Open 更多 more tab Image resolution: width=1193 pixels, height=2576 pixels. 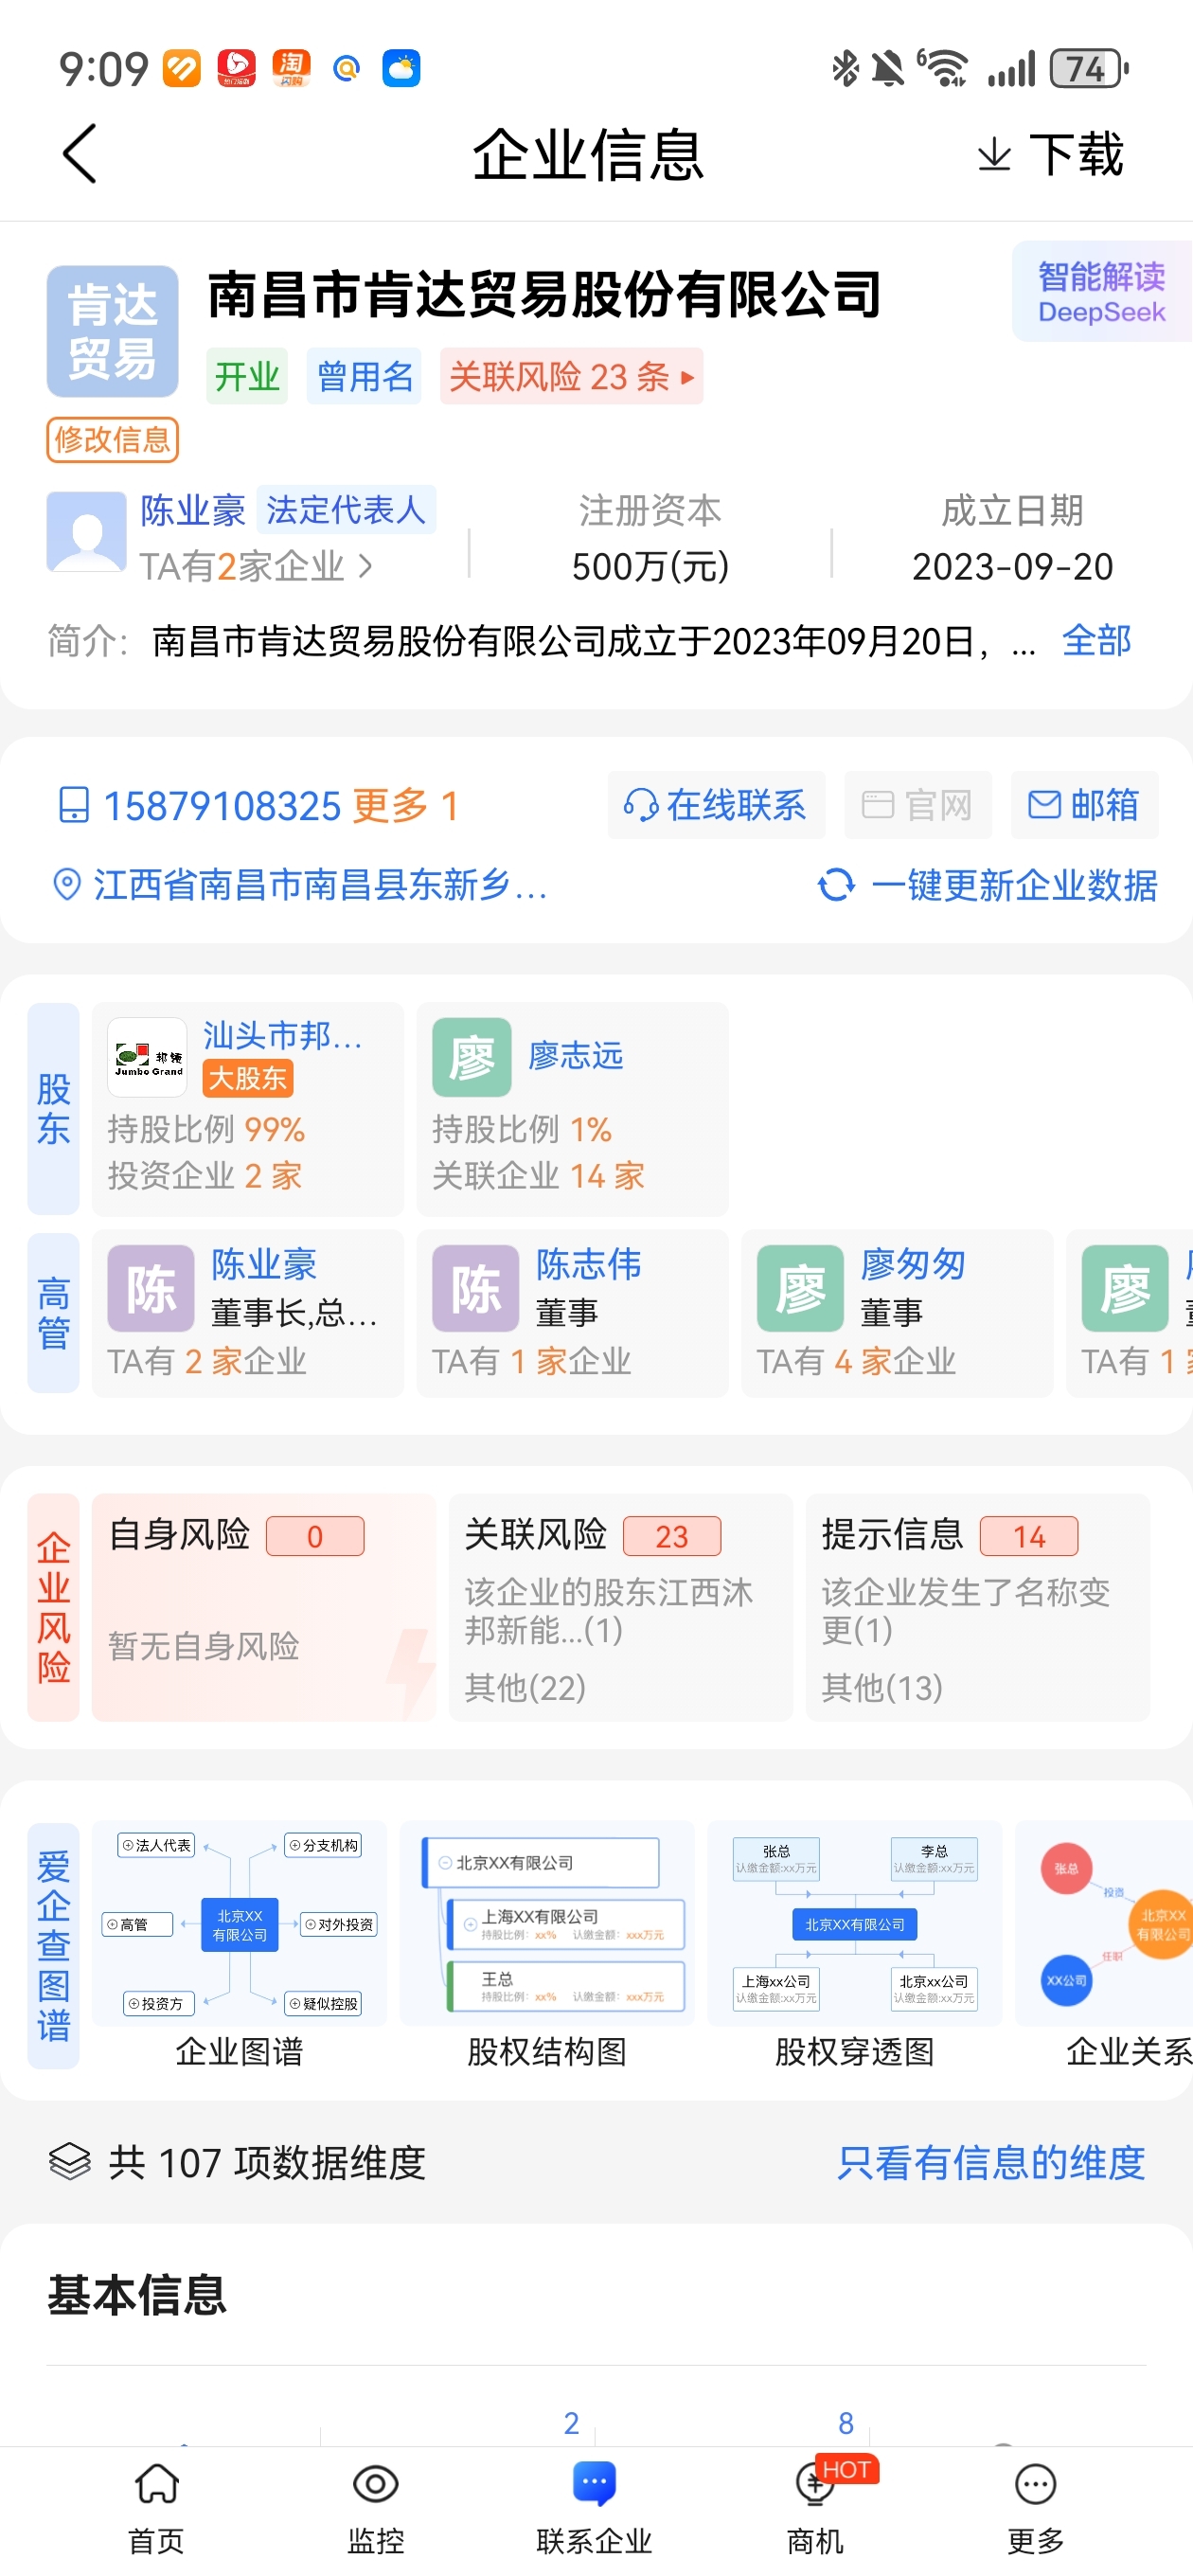pyautogui.click(x=1035, y=2510)
